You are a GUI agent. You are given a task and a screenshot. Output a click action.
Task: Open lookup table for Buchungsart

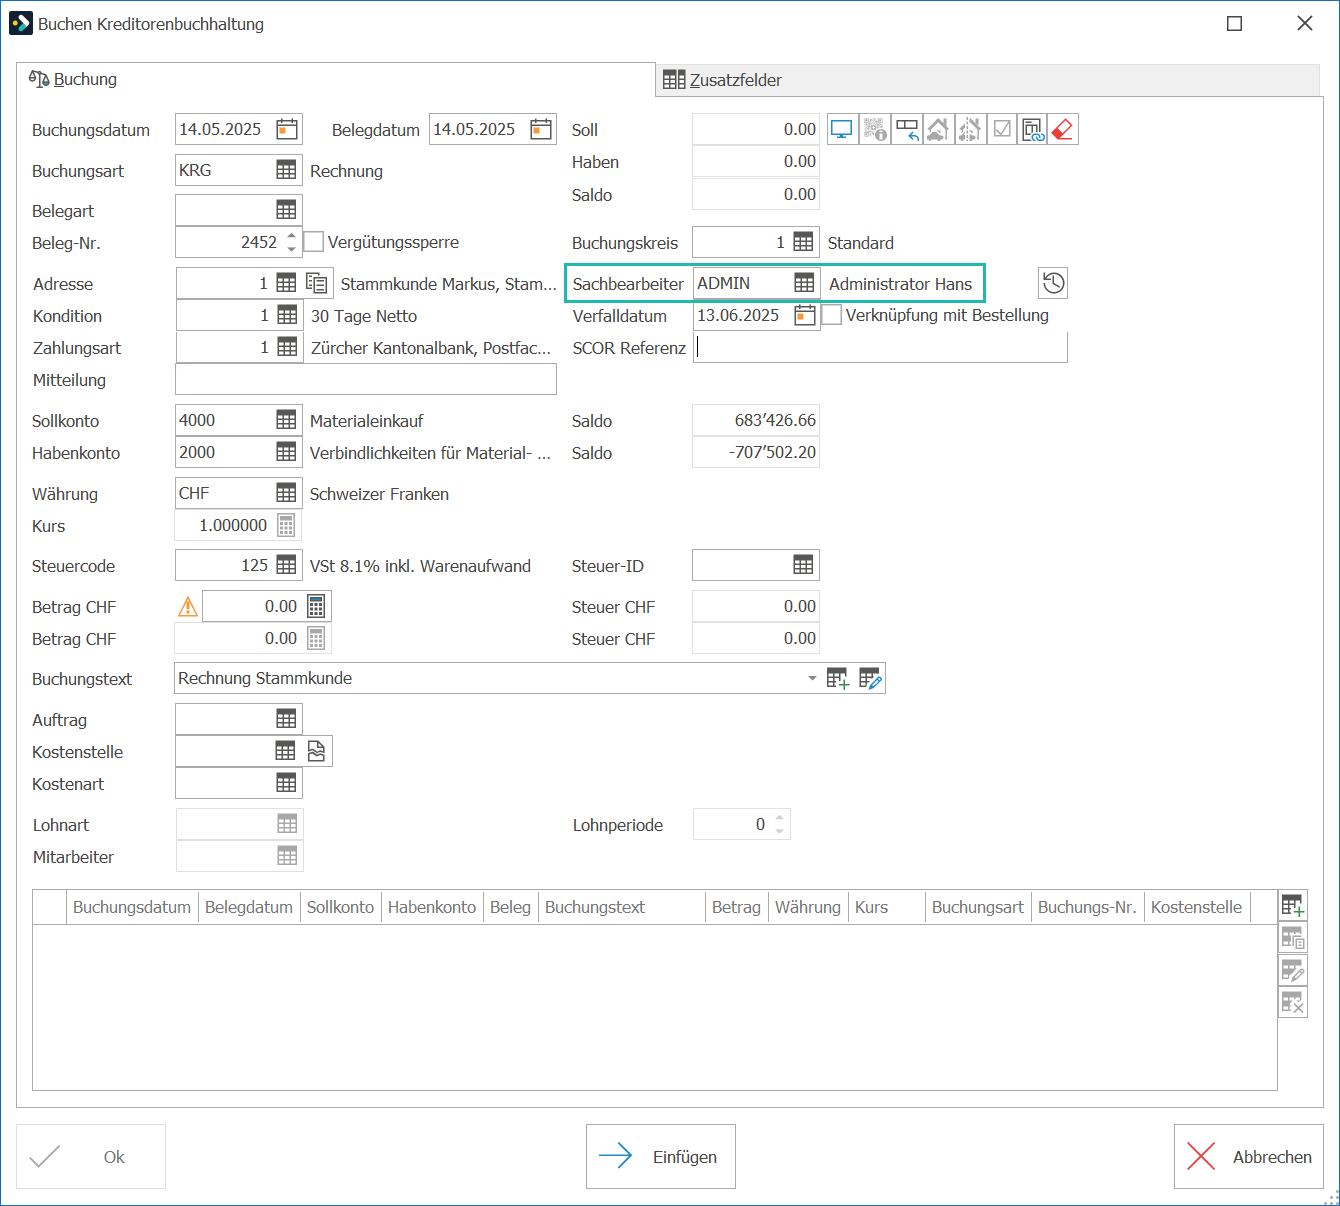pos(286,170)
